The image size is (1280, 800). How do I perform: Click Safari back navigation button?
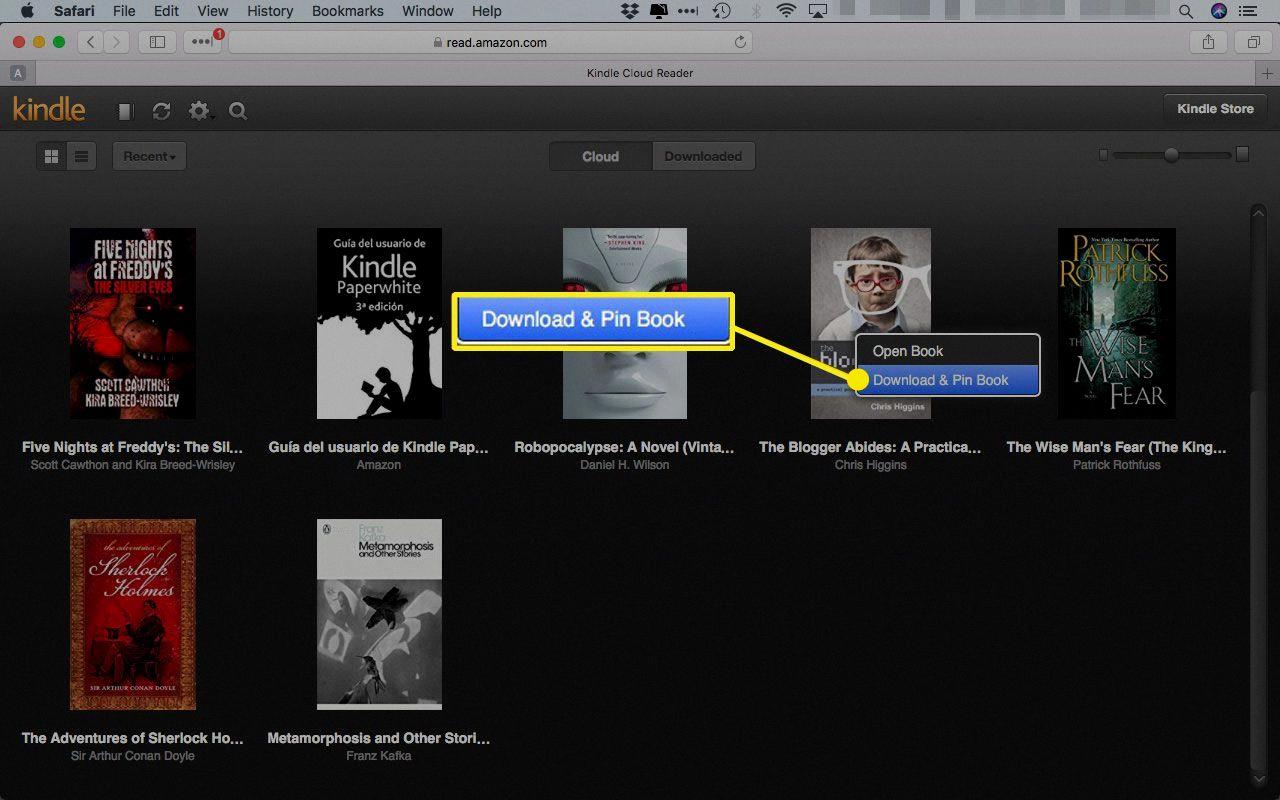click(x=91, y=42)
